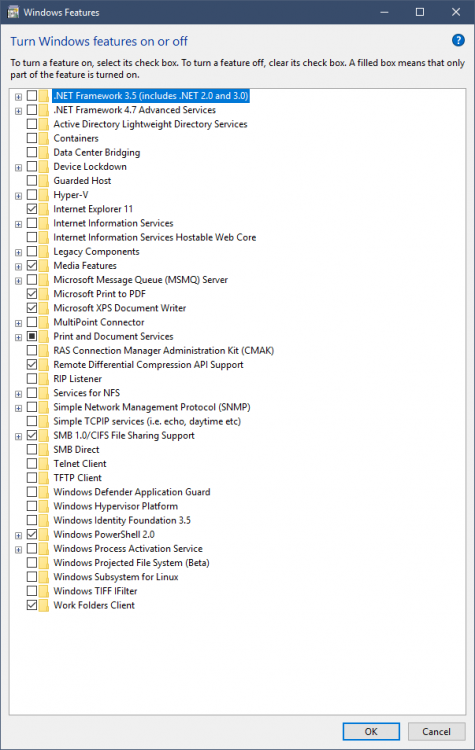Click the Windows Features title bar icon
Screen dimensions: 475x750
click(x=13, y=12)
